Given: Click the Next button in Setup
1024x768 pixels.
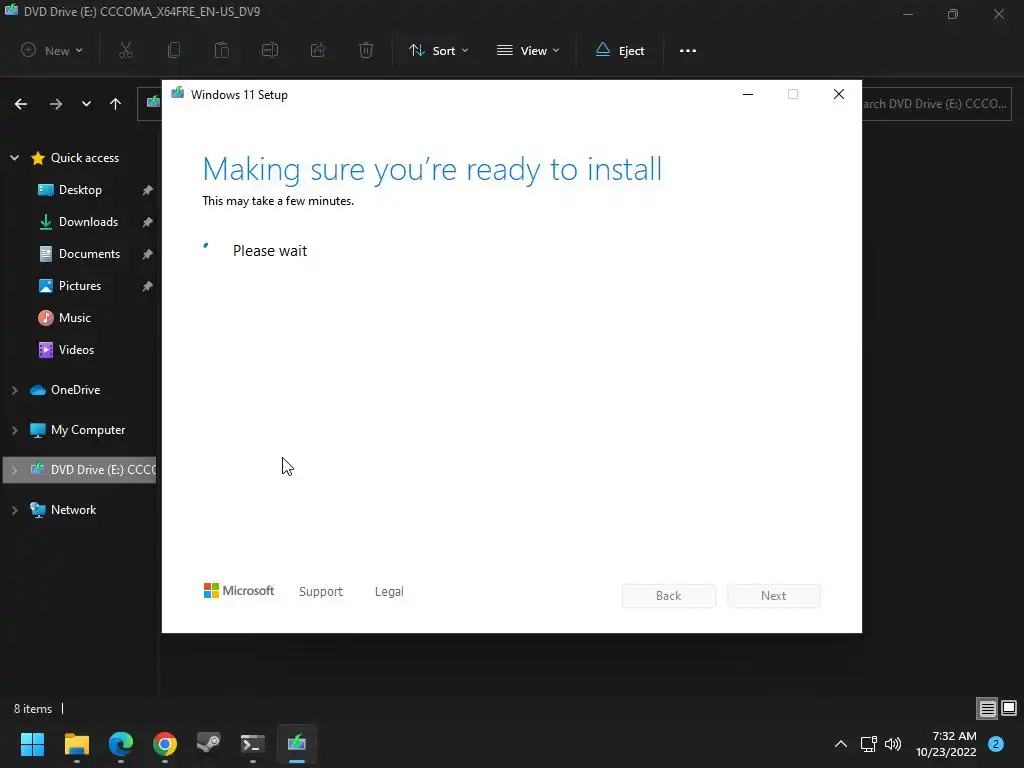Looking at the screenshot, I should [x=774, y=596].
